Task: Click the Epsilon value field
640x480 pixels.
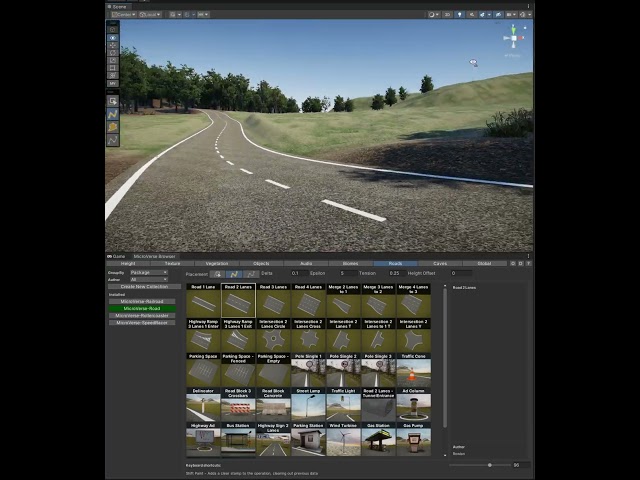Action: point(347,273)
